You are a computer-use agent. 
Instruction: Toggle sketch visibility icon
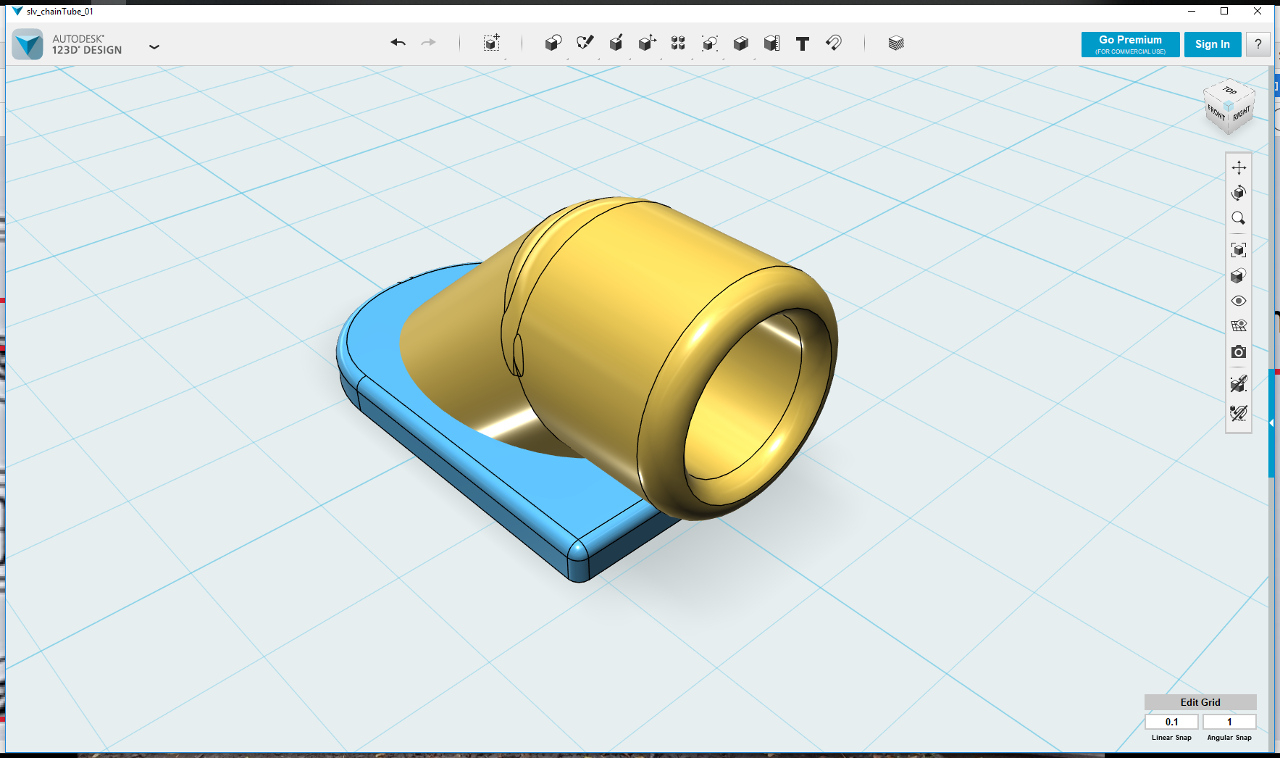1239,384
